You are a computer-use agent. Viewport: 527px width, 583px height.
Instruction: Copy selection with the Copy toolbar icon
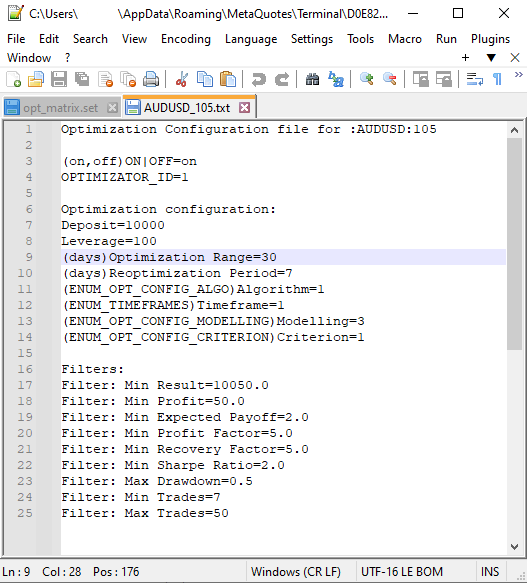pyautogui.click(x=205, y=79)
